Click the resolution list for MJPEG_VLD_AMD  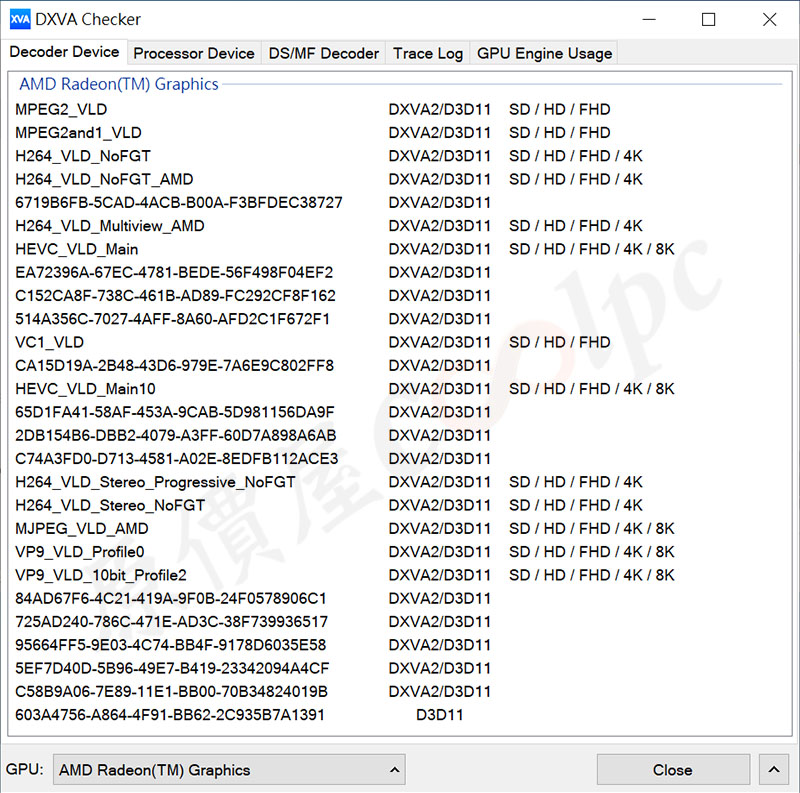[x=592, y=528]
